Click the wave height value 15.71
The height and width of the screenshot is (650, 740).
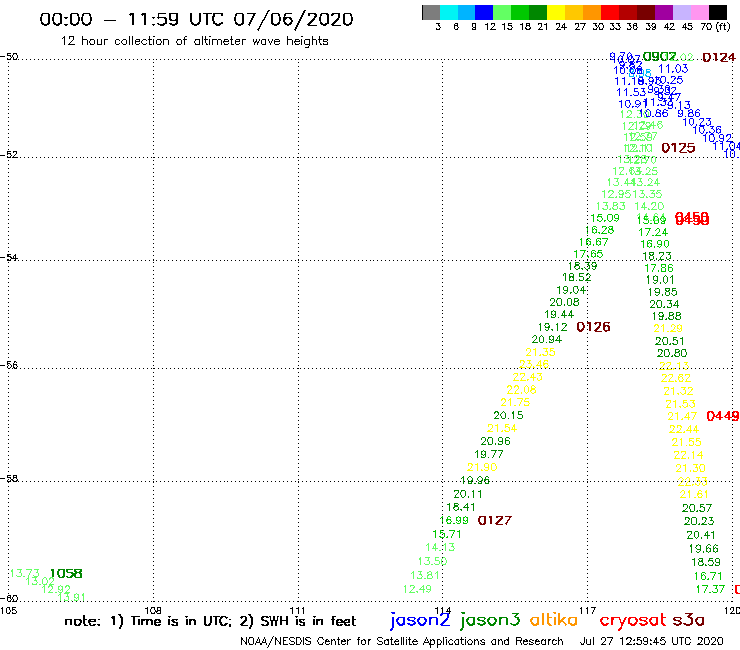[x=447, y=534]
